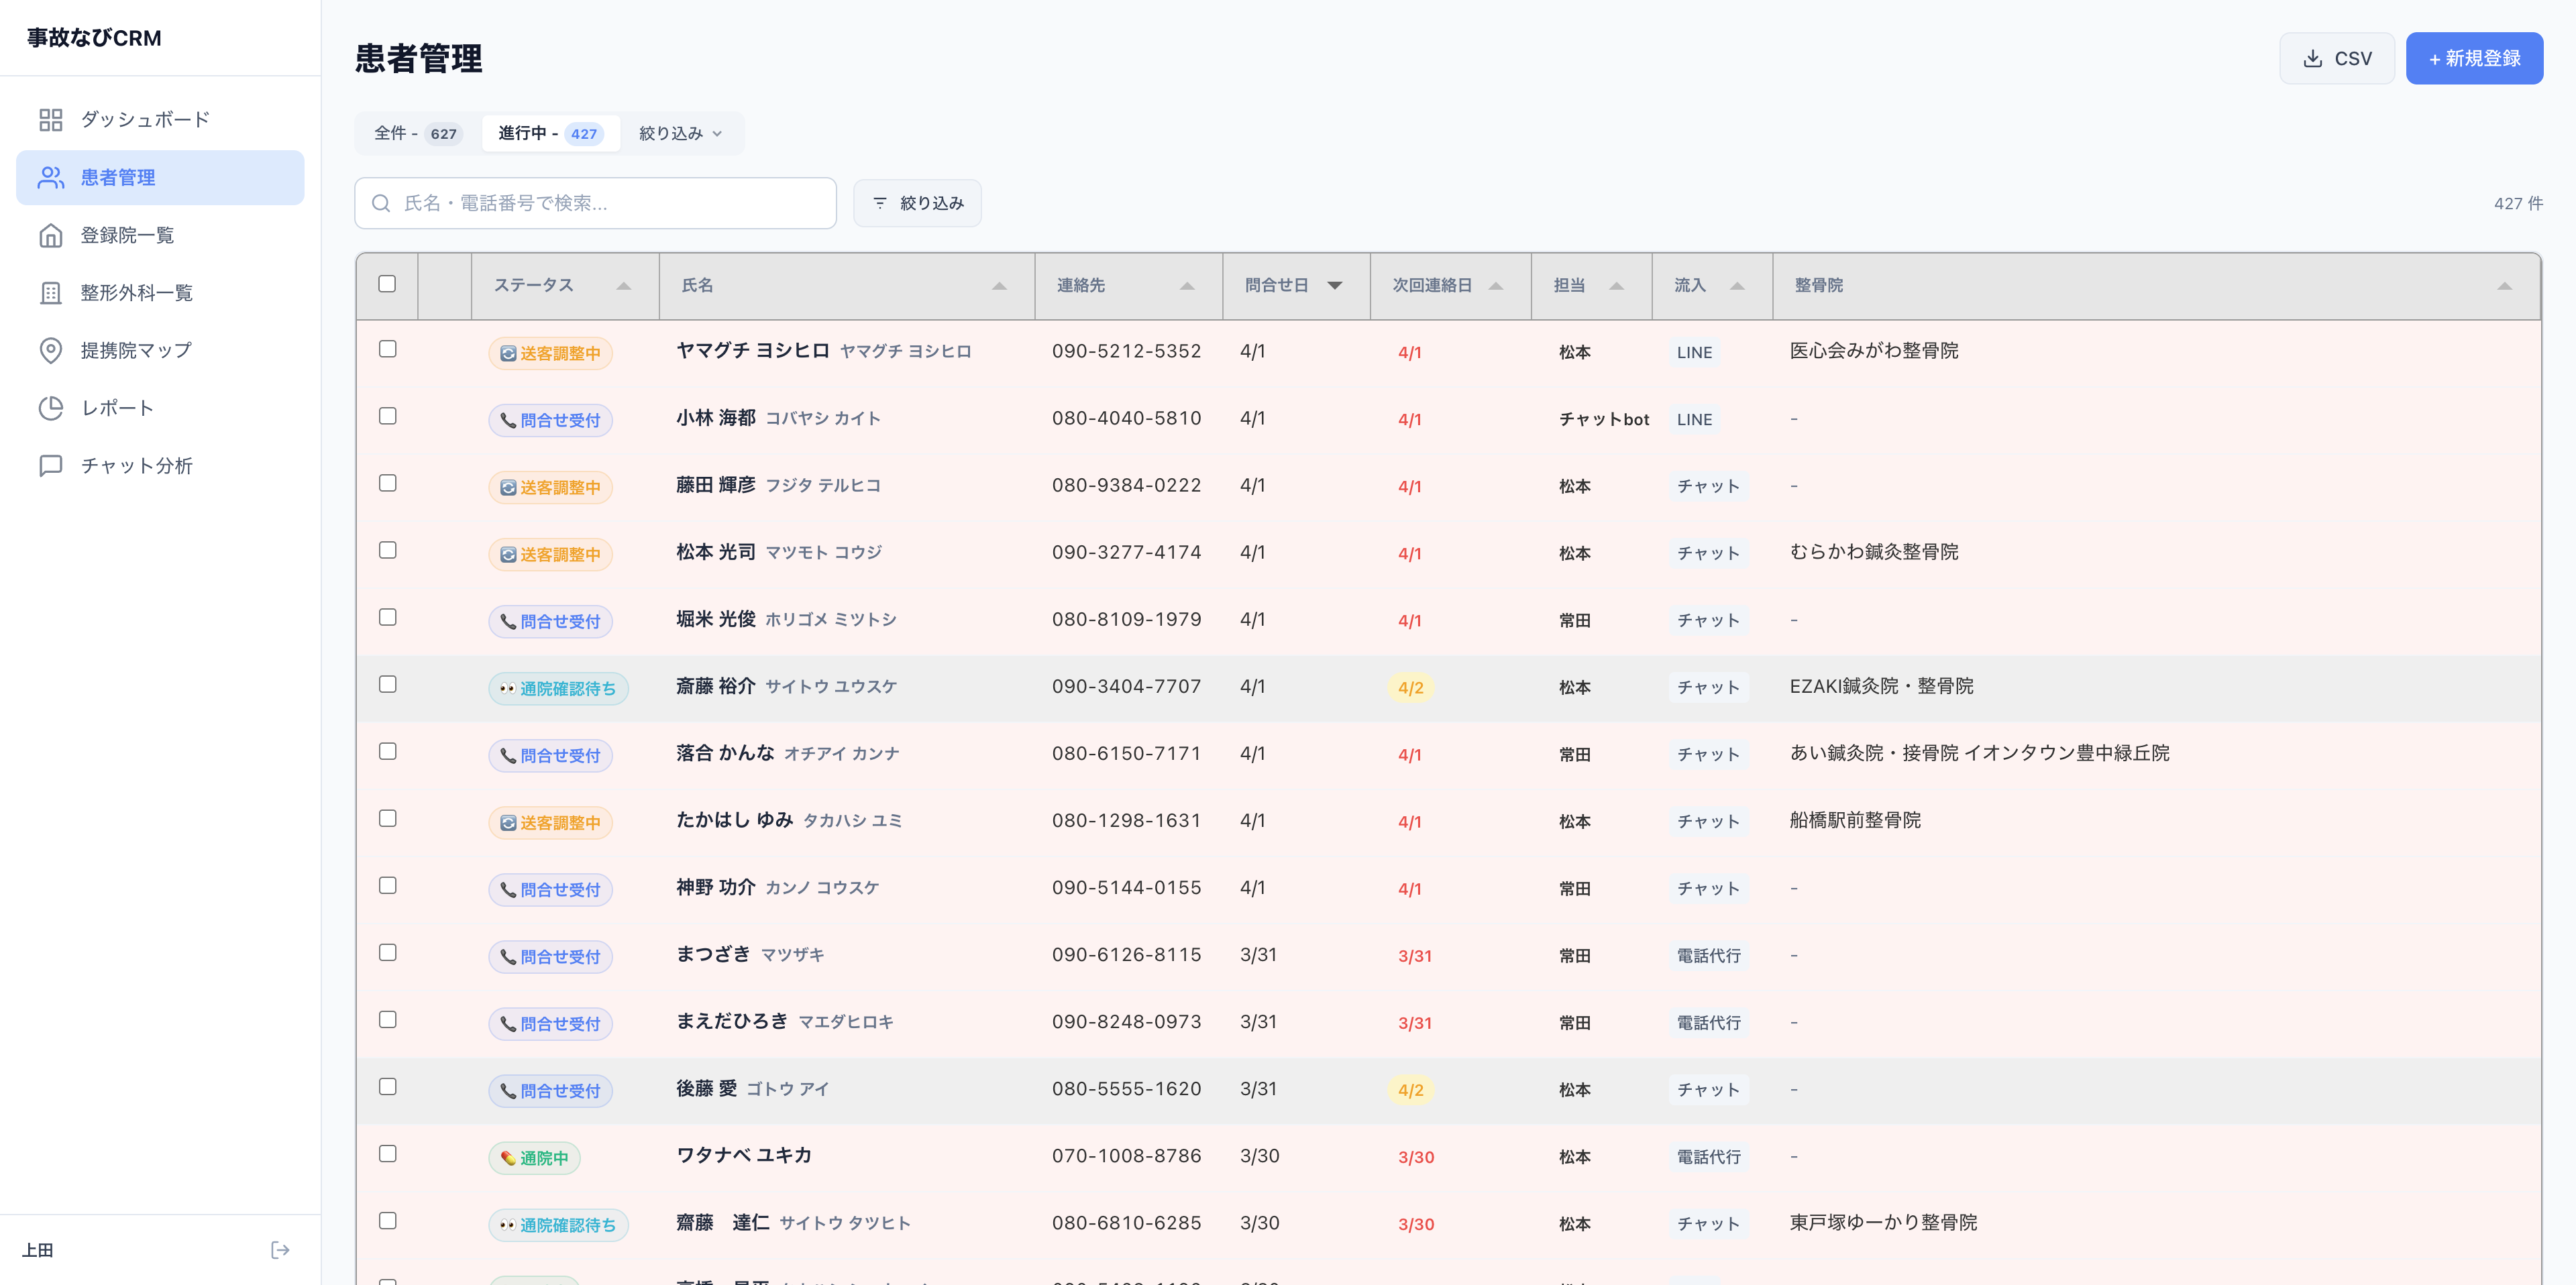Check the row checkbox for ヤマグチ ヨシヒロ
Screen dimensions: 2576x1285
(x=388, y=349)
